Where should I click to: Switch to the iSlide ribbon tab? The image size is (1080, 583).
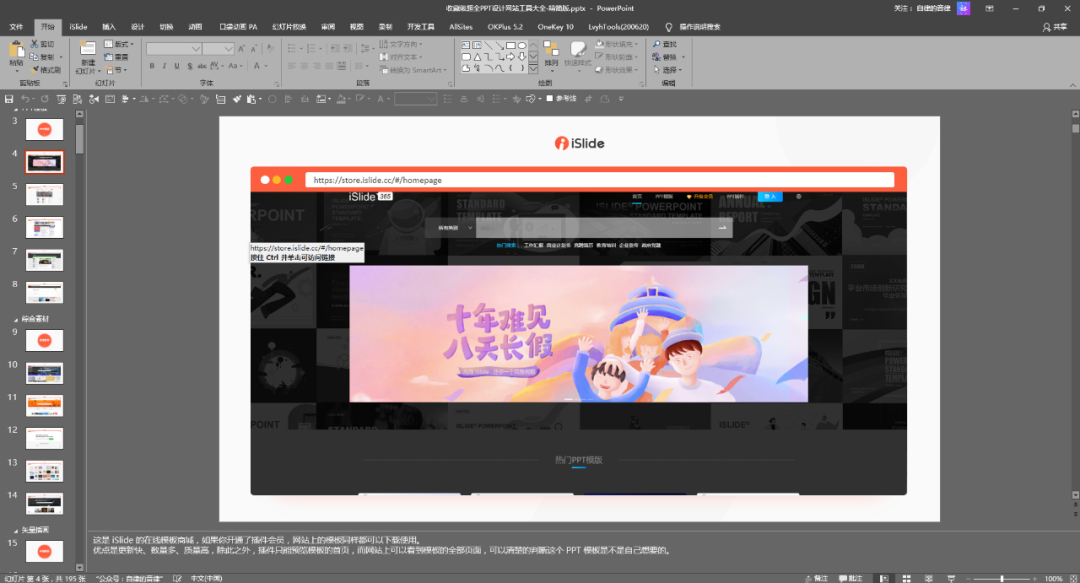tap(78, 27)
